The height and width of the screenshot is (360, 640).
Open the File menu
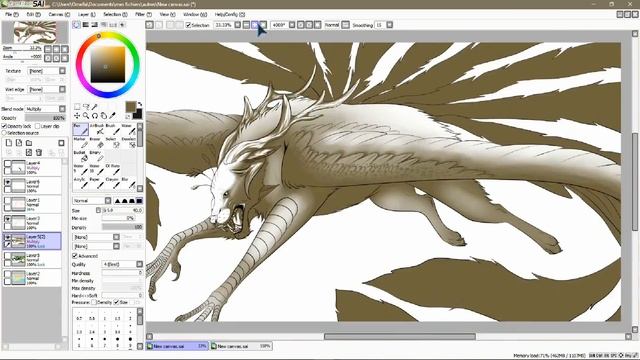(11, 14)
